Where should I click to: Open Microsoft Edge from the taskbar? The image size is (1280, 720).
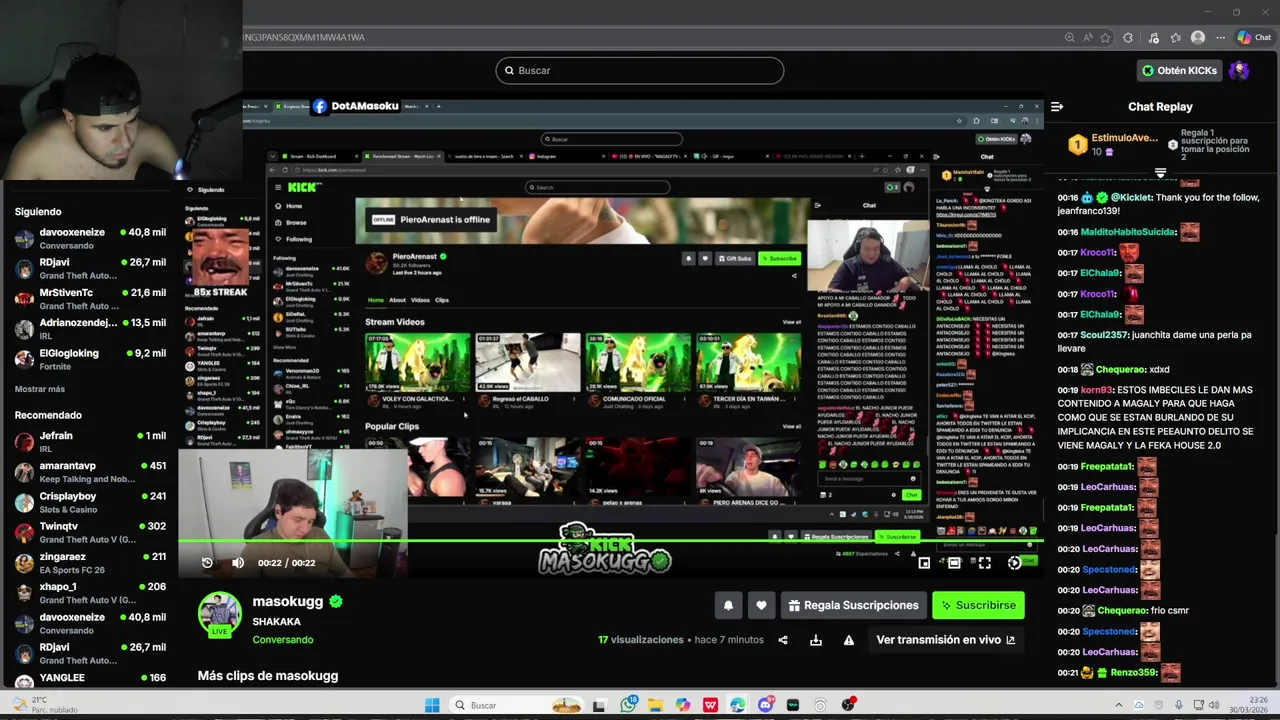click(738, 705)
